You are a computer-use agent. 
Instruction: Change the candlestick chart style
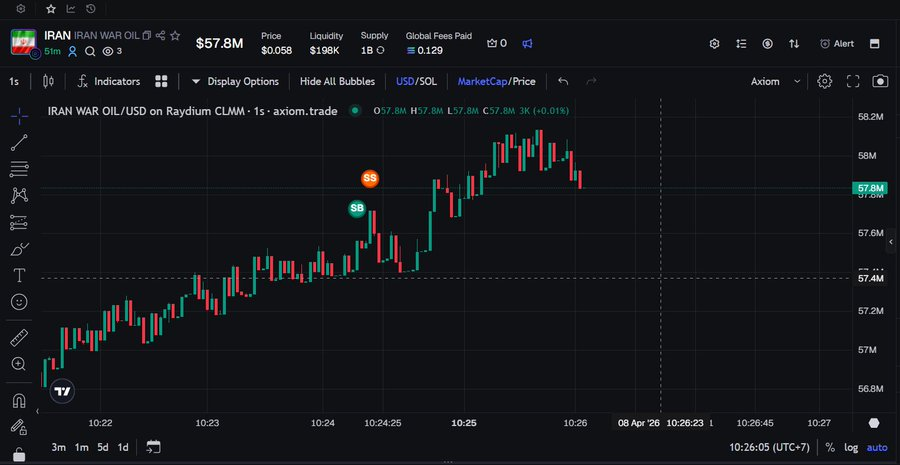pyautogui.click(x=48, y=82)
